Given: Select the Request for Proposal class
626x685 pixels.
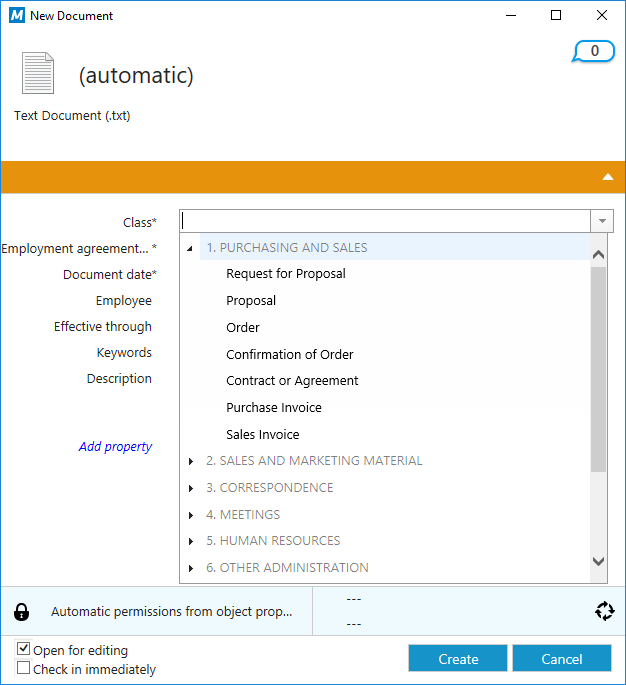Looking at the screenshot, I should click(286, 273).
